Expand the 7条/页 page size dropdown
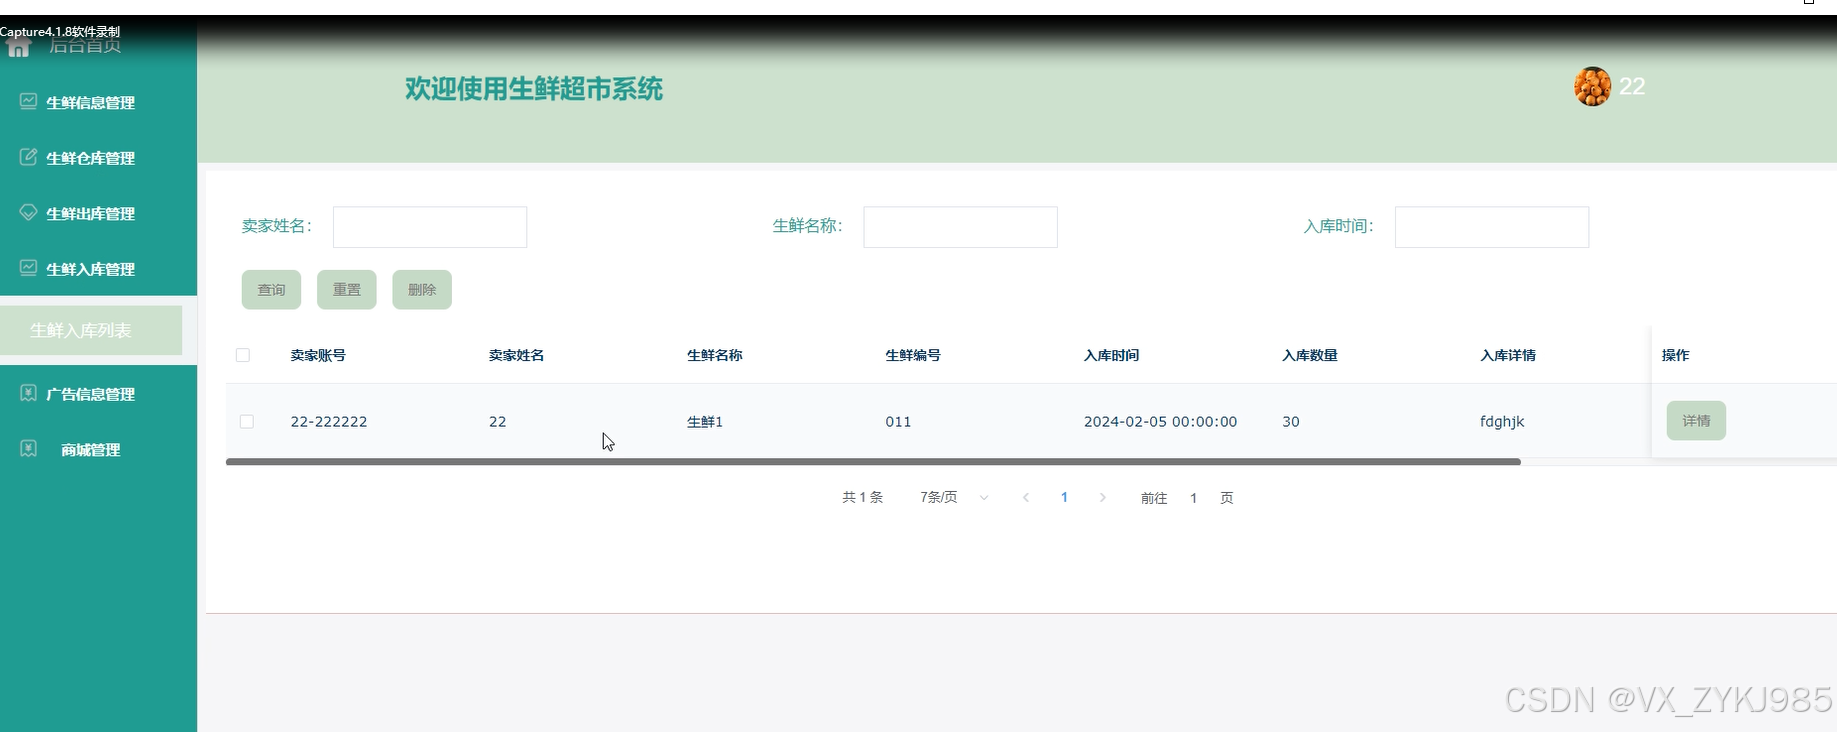 [954, 498]
